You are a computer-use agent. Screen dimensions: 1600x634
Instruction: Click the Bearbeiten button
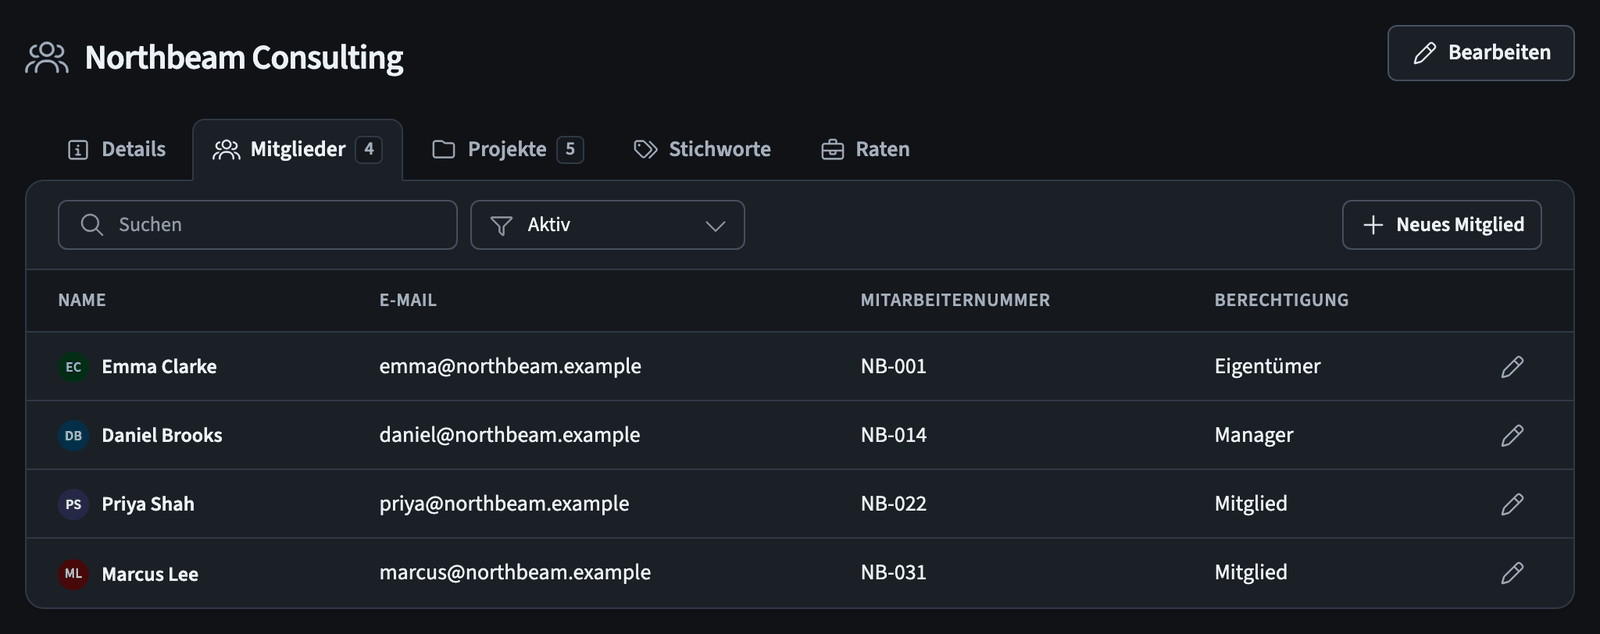coord(1481,53)
